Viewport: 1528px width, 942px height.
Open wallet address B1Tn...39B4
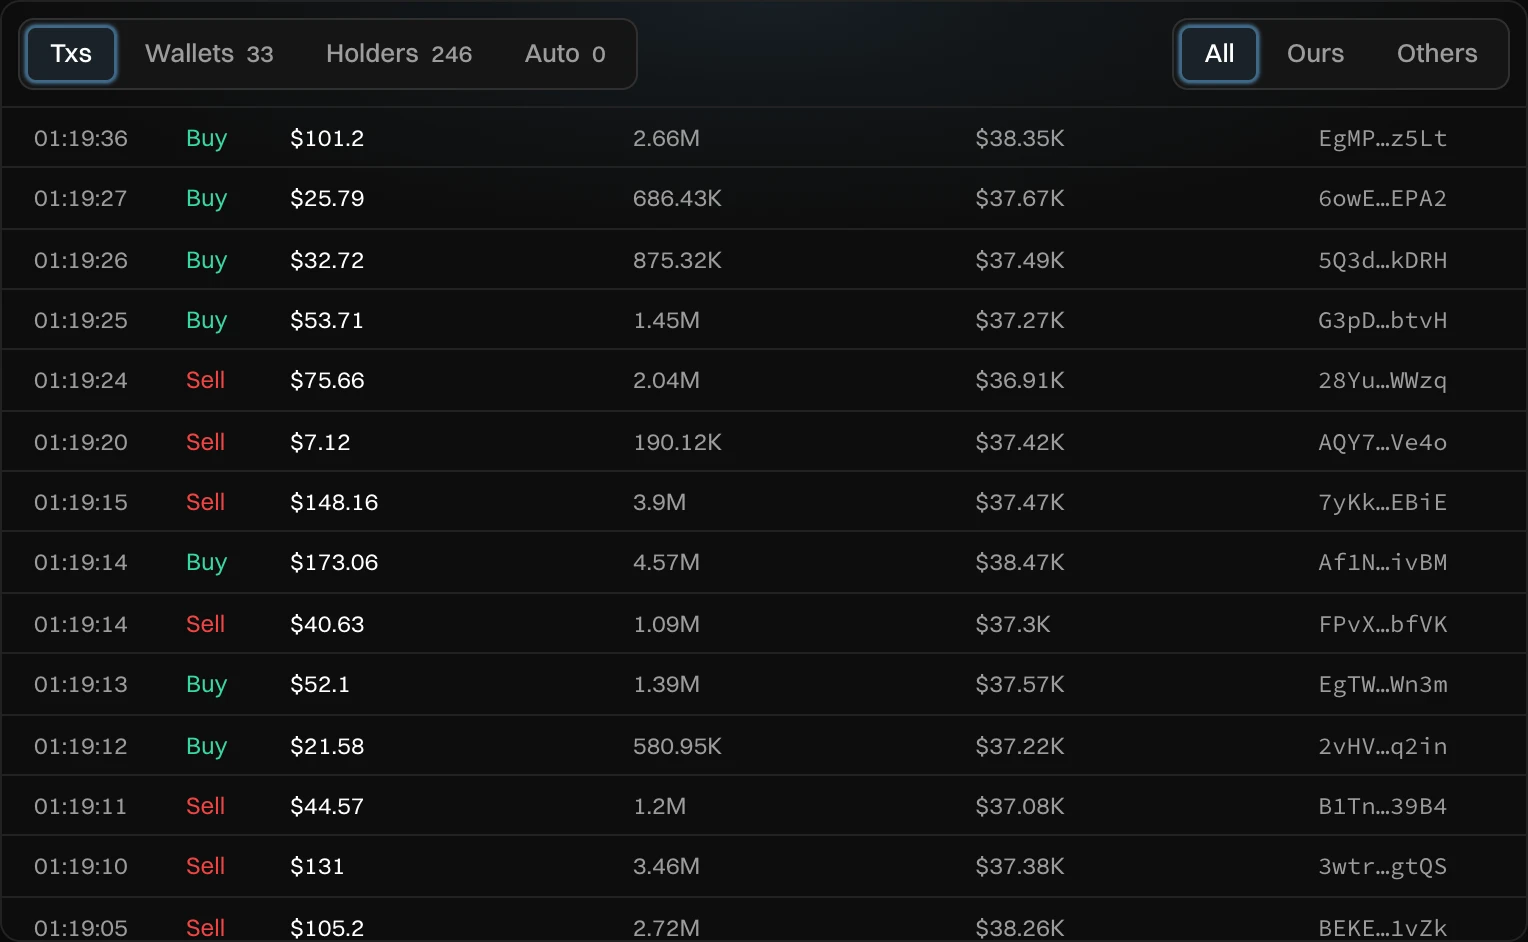[1383, 806]
